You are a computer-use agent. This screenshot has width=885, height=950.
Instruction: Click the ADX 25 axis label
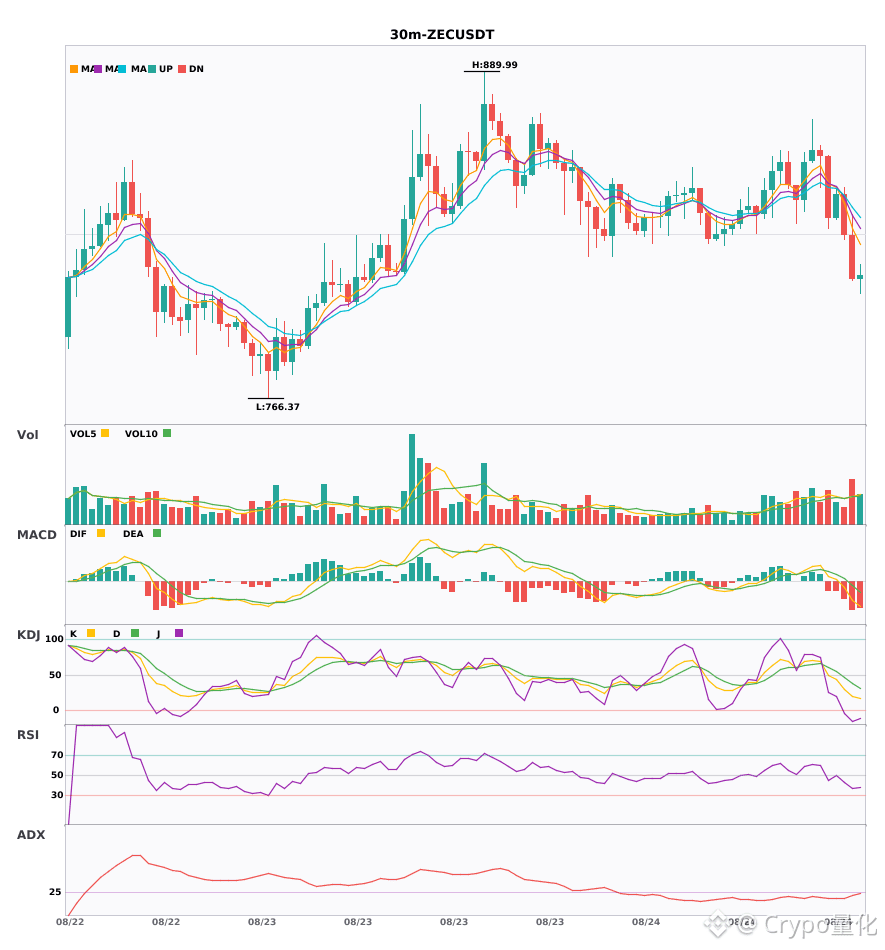tap(55, 892)
